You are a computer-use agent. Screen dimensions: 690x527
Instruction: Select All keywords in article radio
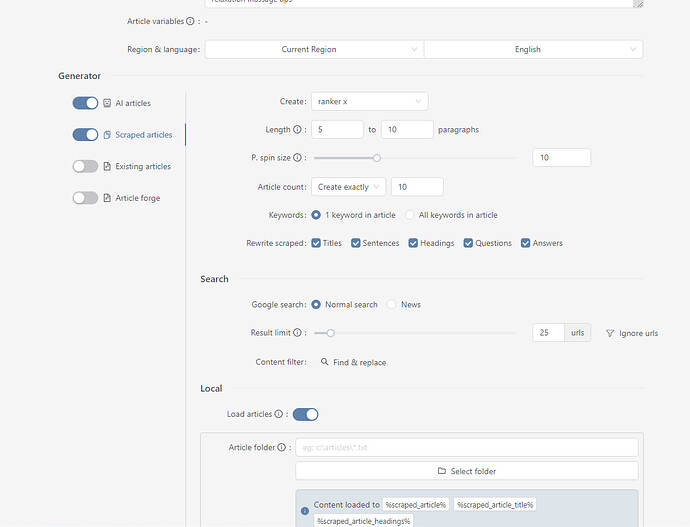click(x=410, y=215)
